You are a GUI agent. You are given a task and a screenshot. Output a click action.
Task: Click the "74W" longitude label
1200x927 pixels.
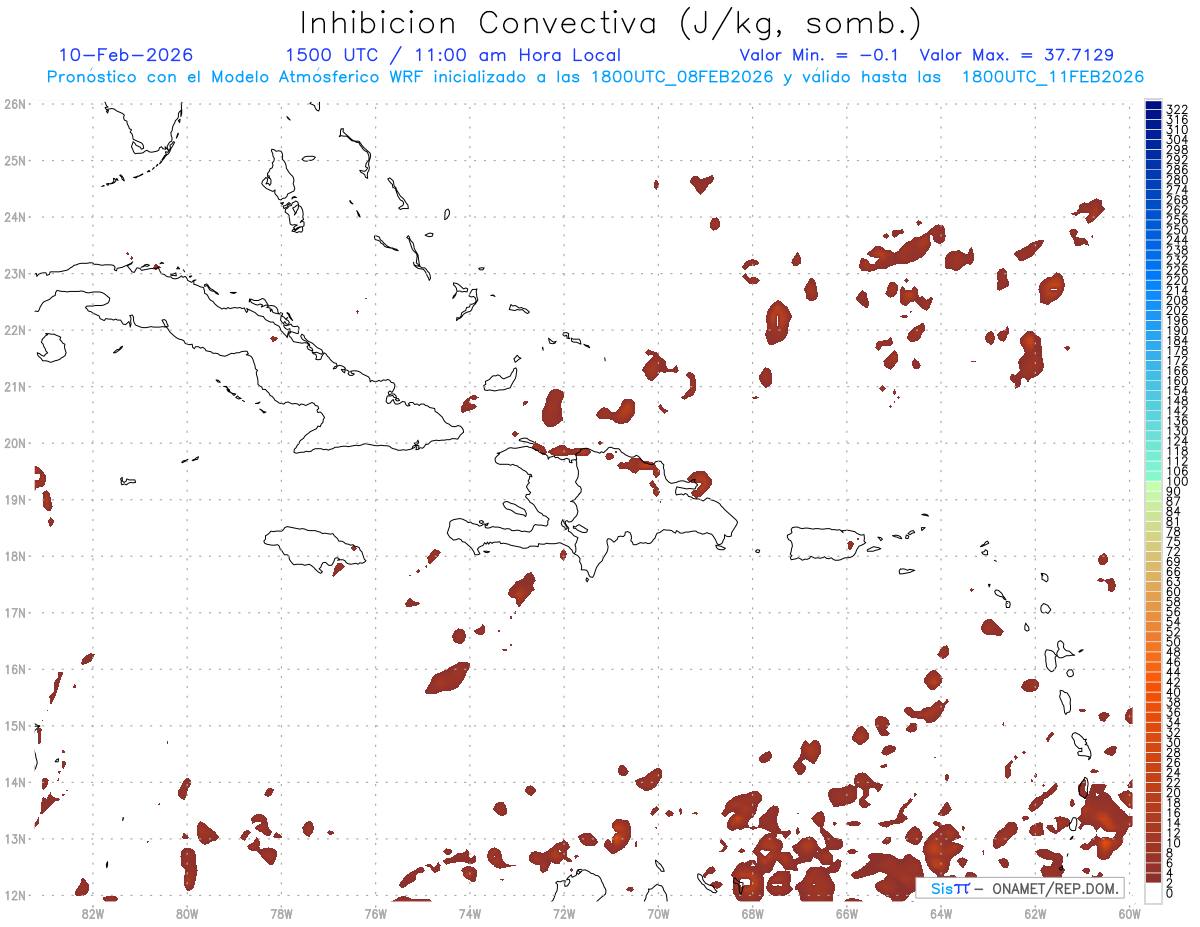click(470, 913)
